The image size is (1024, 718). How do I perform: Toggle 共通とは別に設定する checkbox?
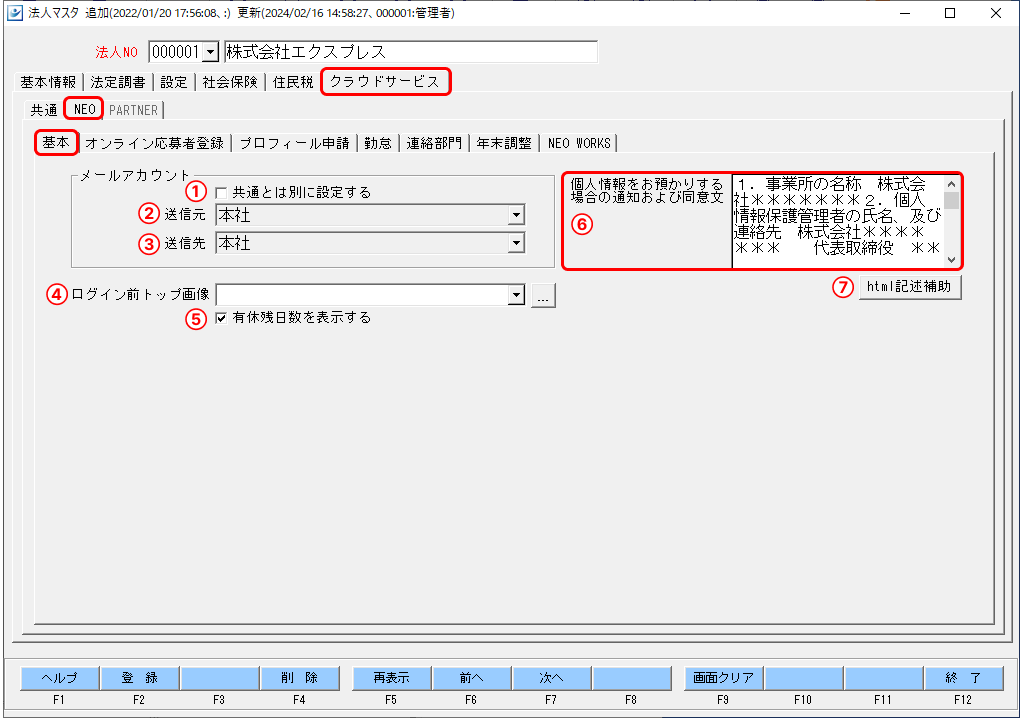coord(221,193)
